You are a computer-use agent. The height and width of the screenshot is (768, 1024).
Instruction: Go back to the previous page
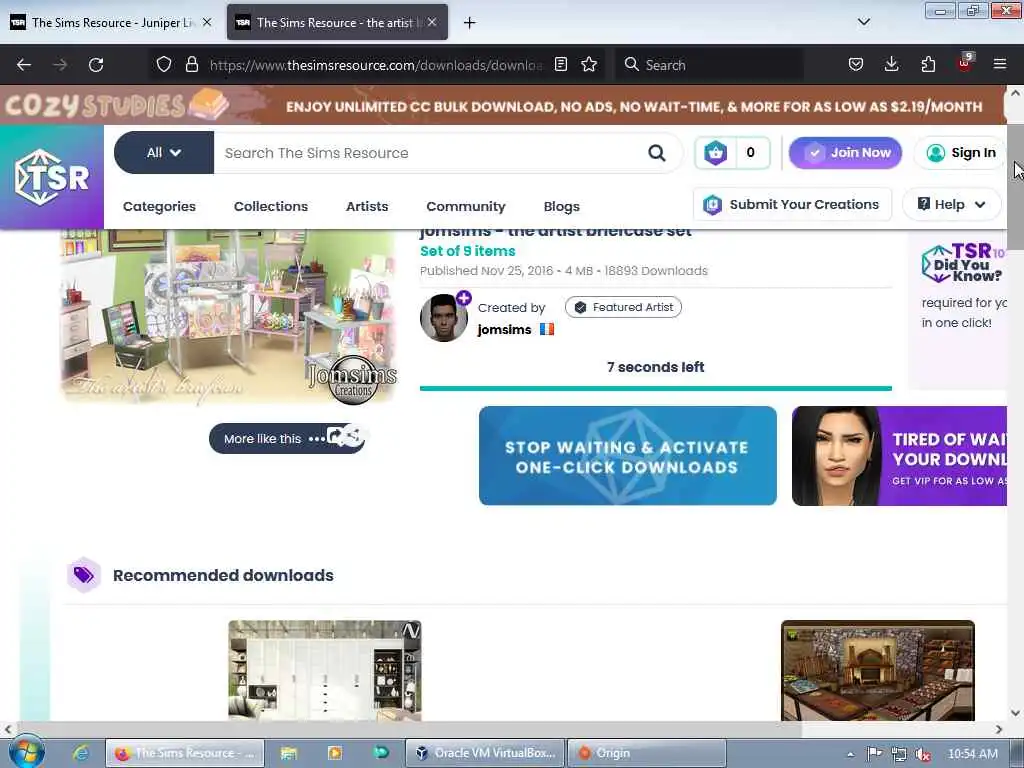click(x=24, y=65)
